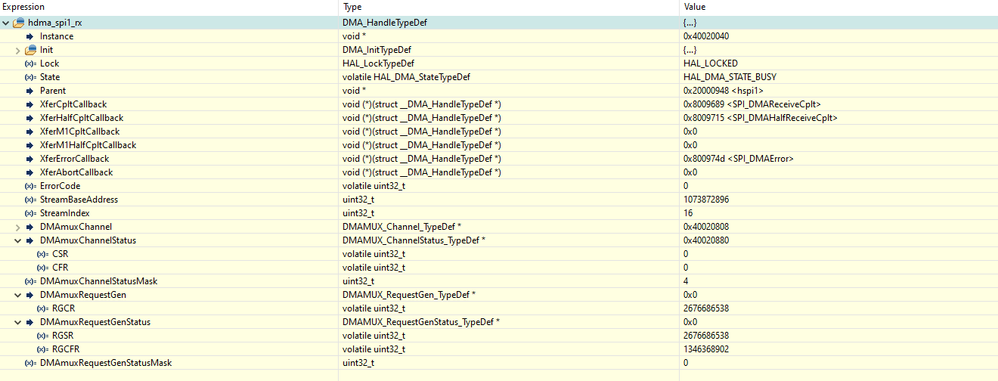The image size is (998, 381).
Task: Expand the Init struct row
Action: pos(18,50)
